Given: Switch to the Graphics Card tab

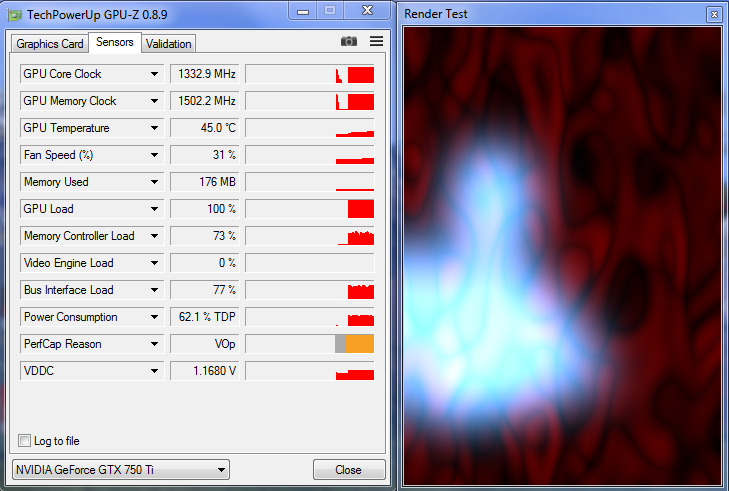Looking at the screenshot, I should pos(50,44).
